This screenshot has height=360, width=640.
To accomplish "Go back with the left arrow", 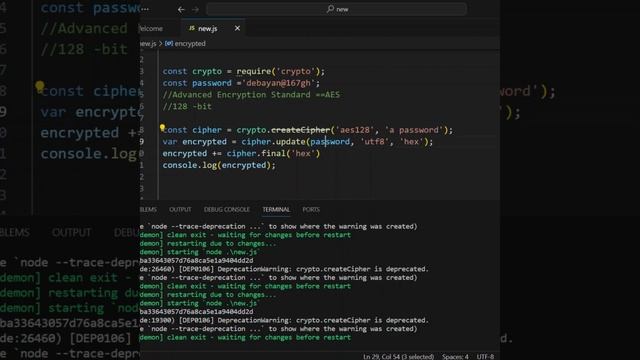I will [x=181, y=9].
